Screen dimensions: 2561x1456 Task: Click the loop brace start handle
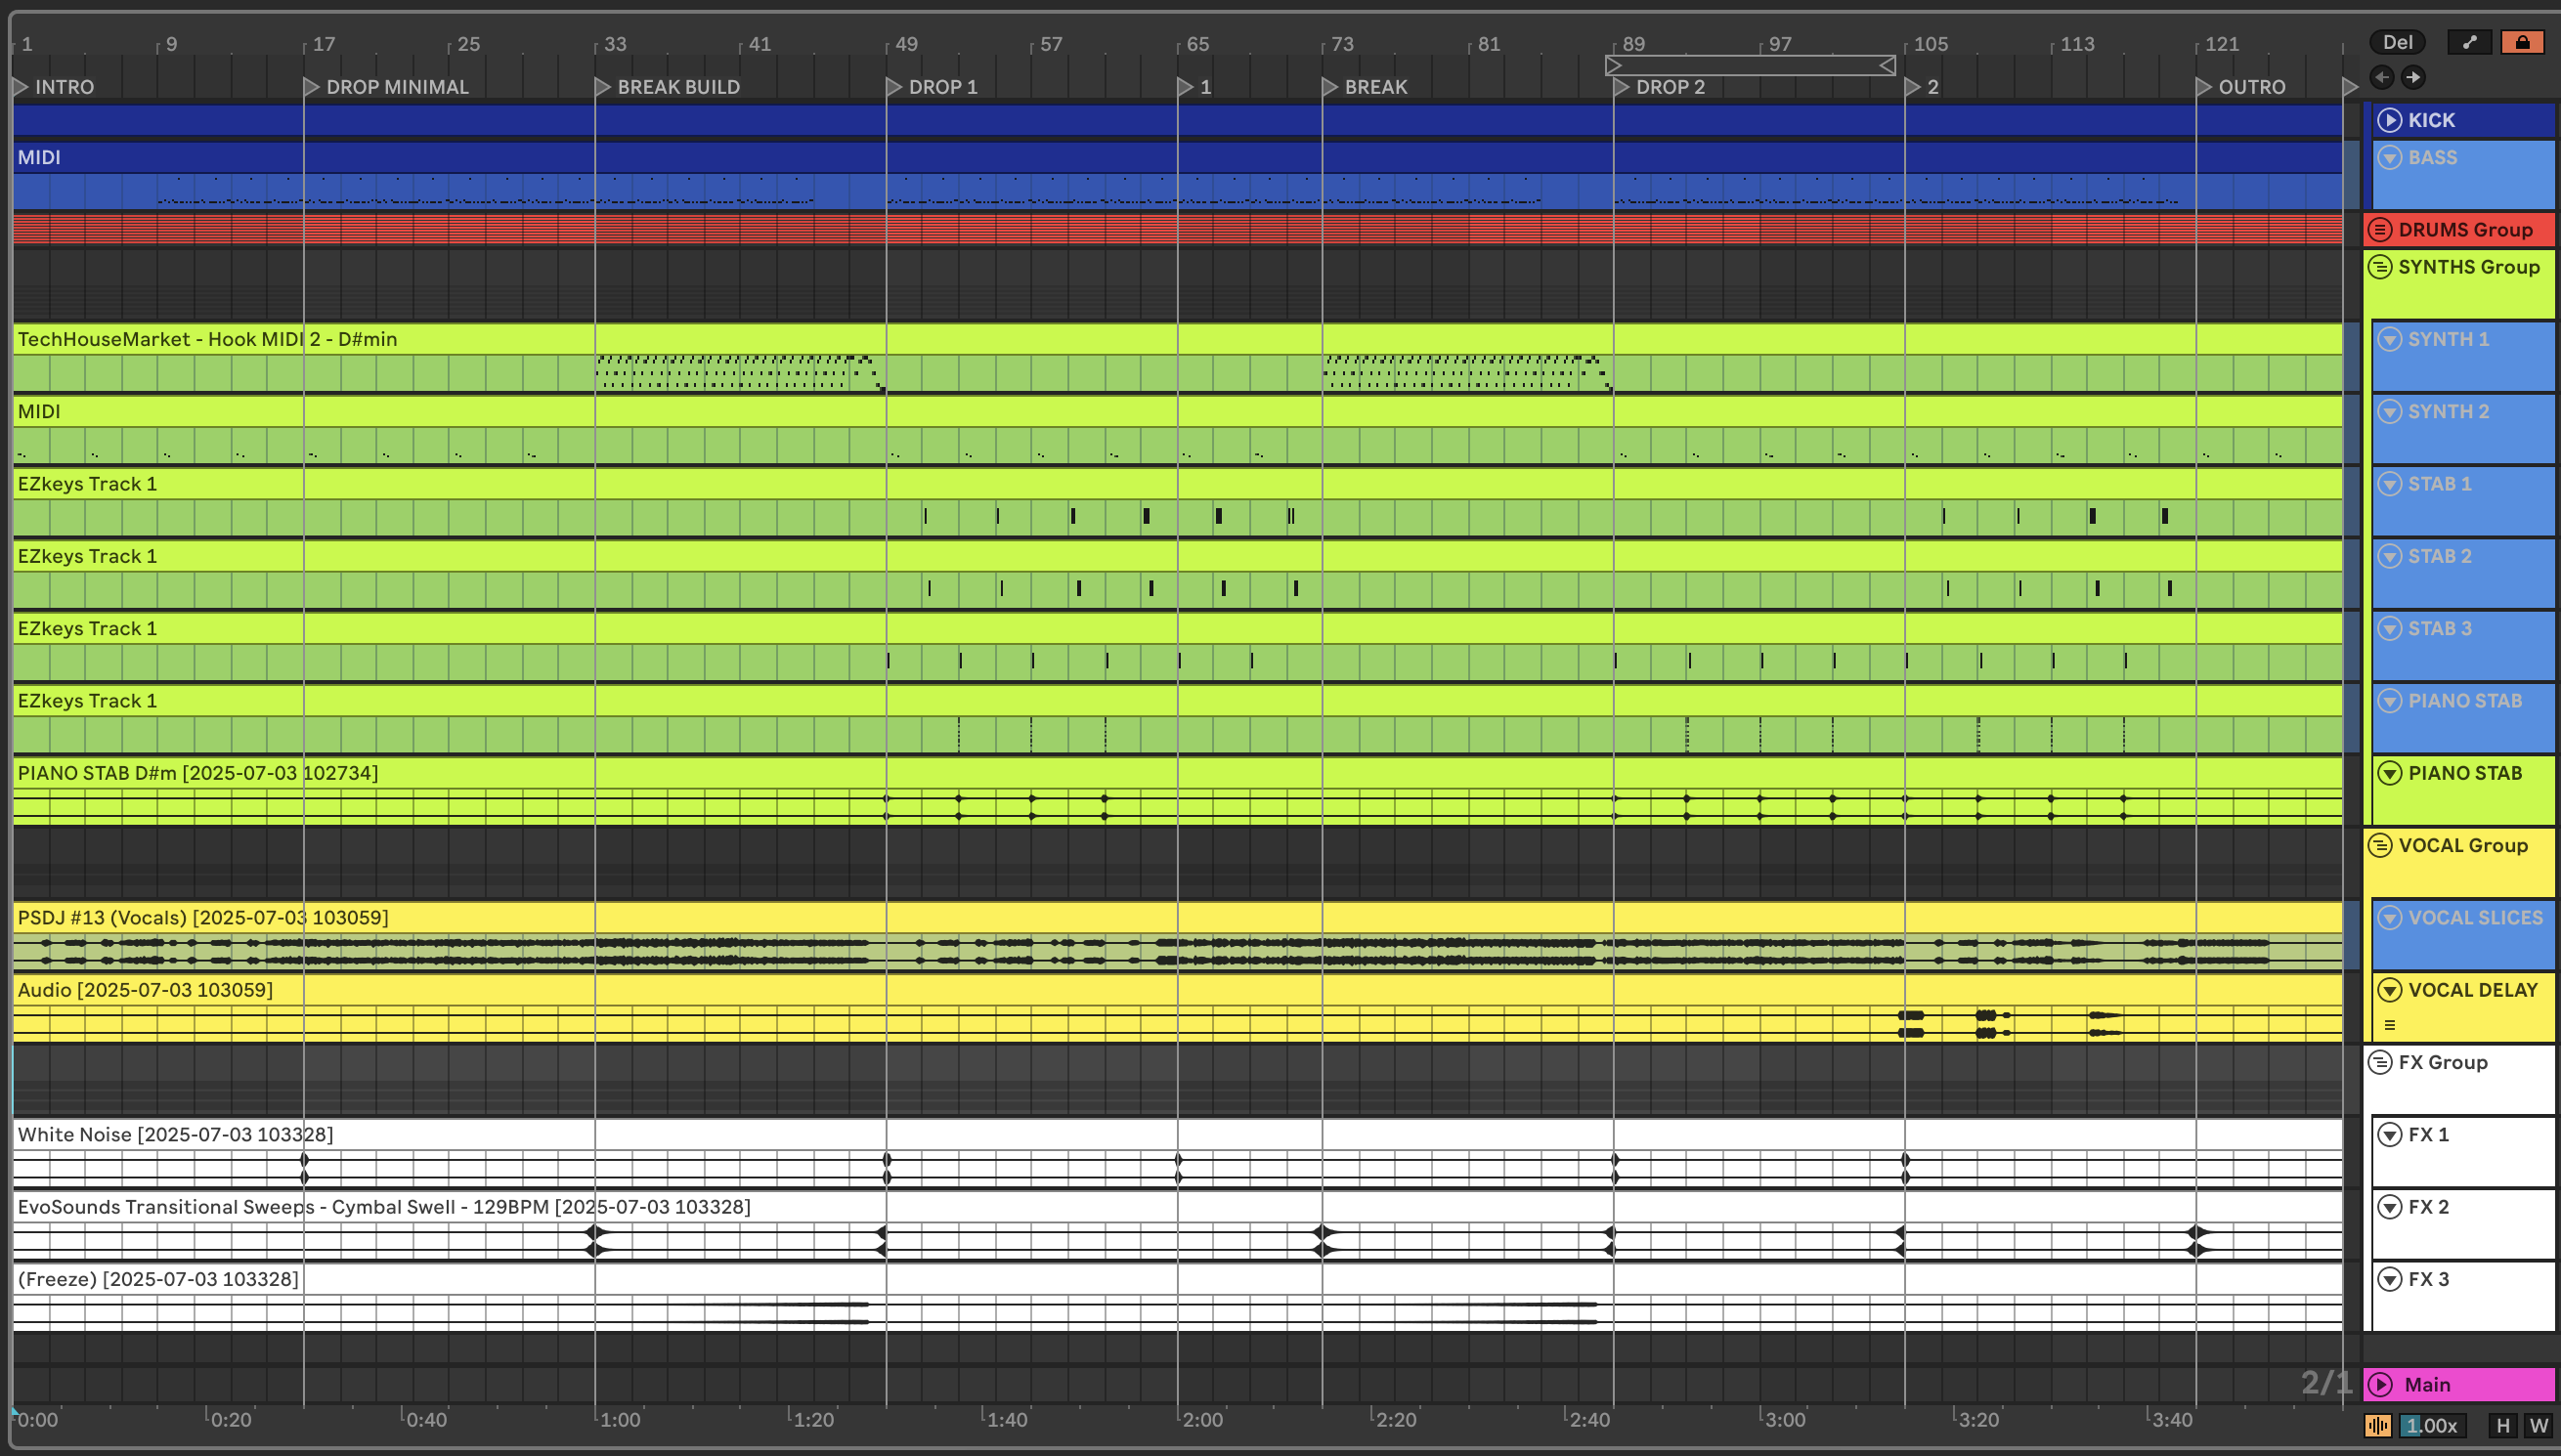(1613, 65)
